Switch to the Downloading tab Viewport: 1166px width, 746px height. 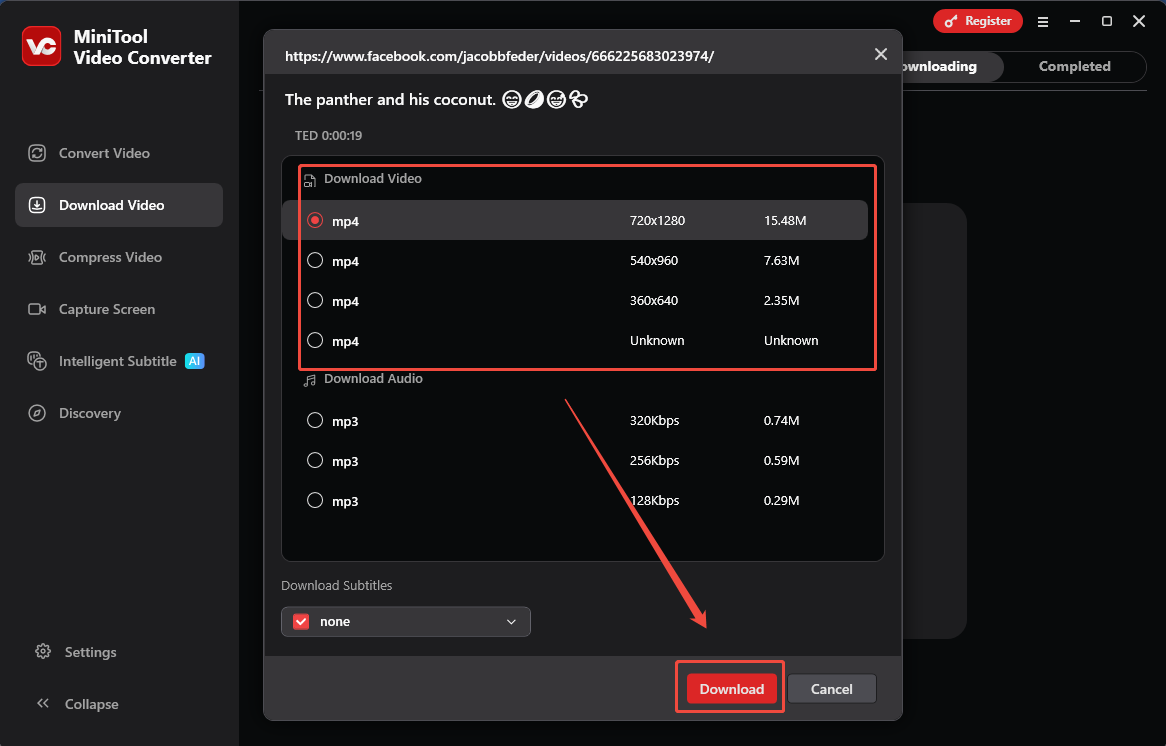tap(940, 66)
